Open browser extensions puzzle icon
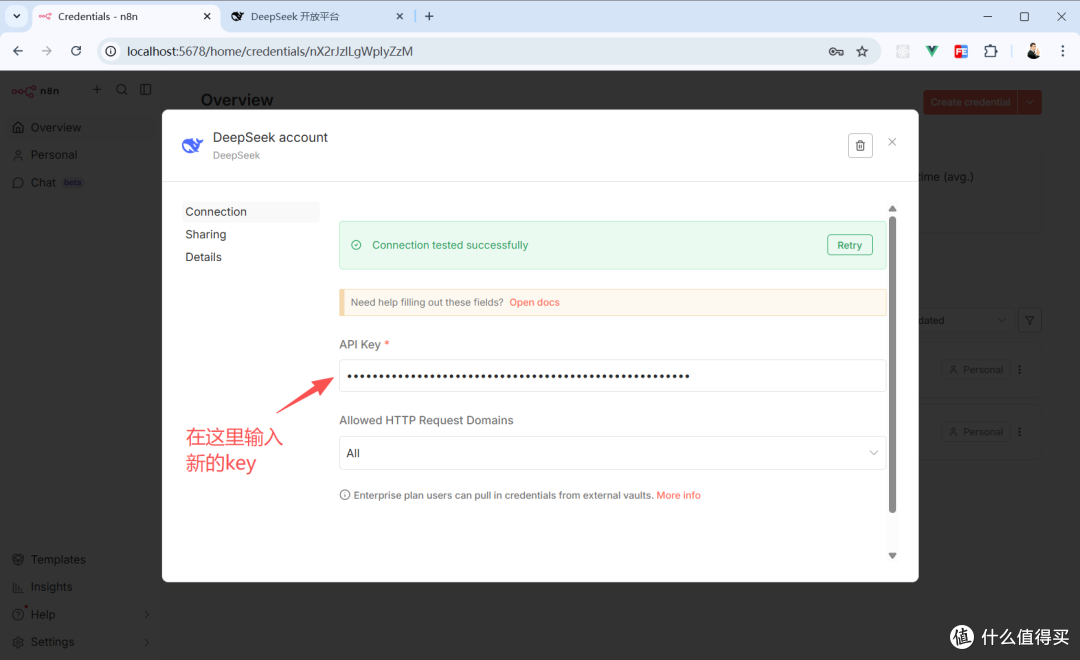The height and width of the screenshot is (660, 1080). pyautogui.click(x=990, y=51)
